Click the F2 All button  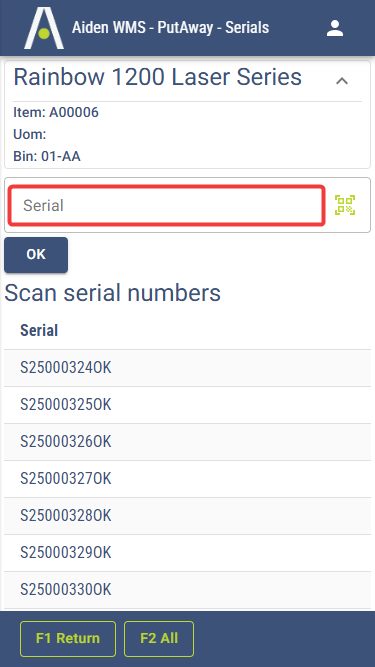pos(159,638)
